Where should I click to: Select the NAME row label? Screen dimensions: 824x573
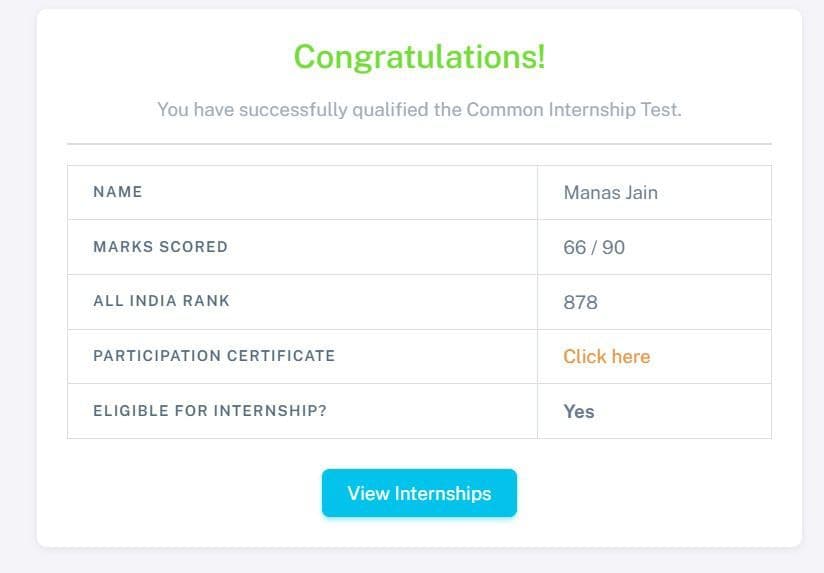(118, 192)
